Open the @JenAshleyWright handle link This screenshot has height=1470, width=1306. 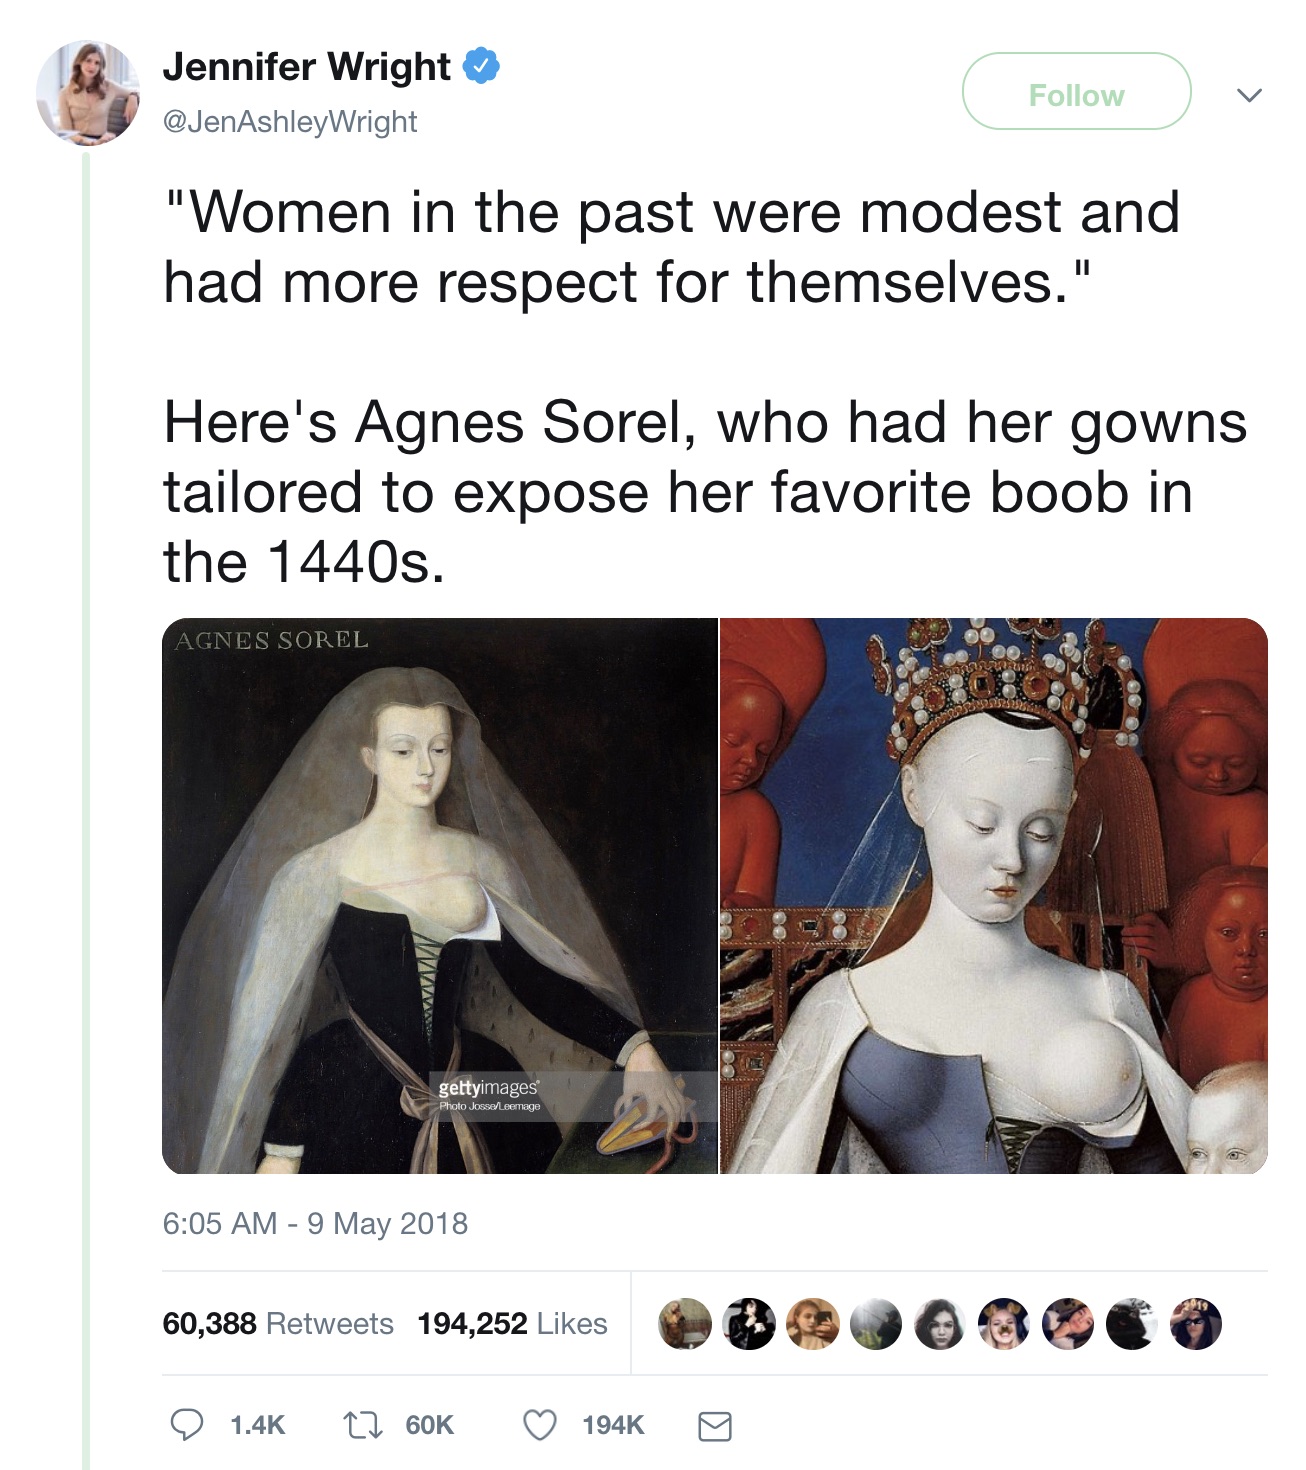coord(289,122)
